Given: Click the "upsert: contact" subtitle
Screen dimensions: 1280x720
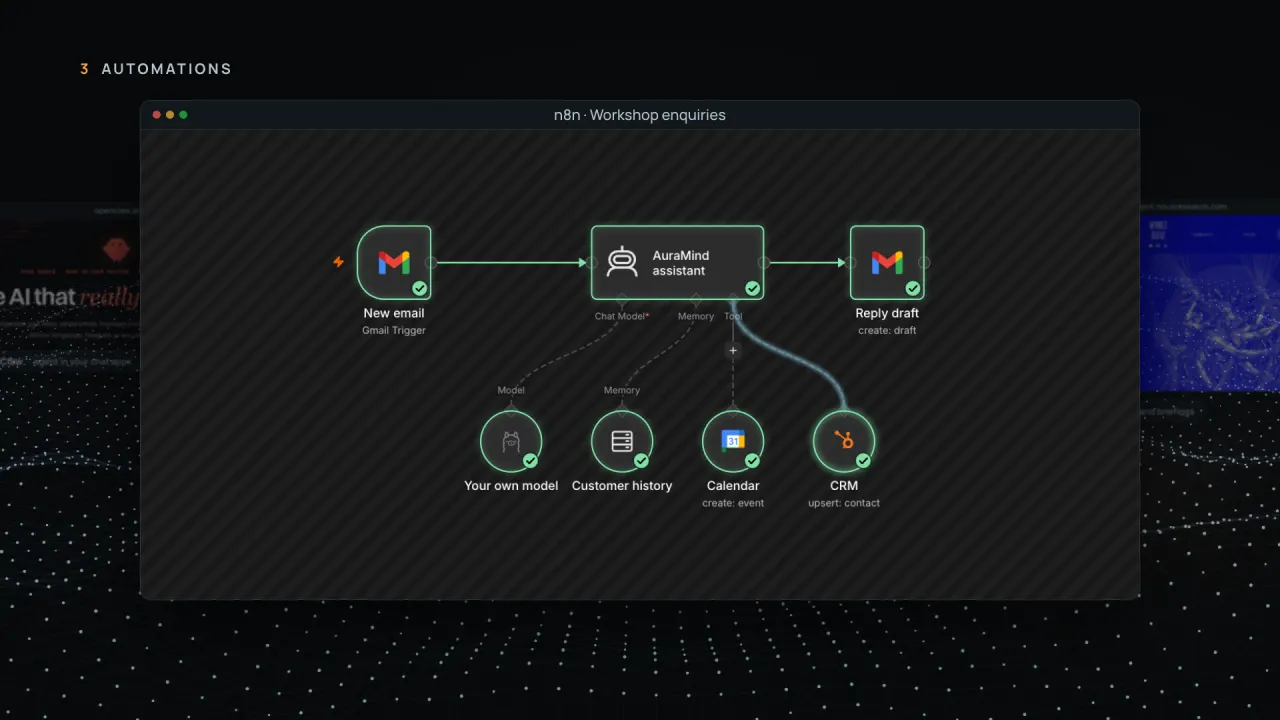Looking at the screenshot, I should pyautogui.click(x=844, y=503).
